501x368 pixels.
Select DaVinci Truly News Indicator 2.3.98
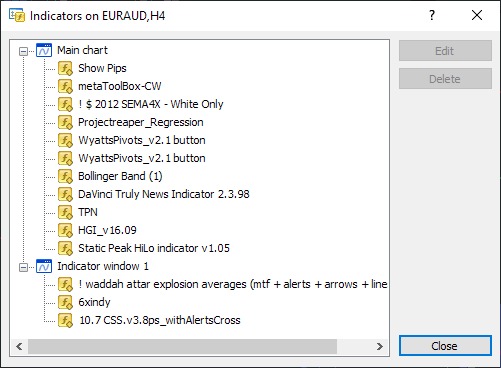click(164, 194)
